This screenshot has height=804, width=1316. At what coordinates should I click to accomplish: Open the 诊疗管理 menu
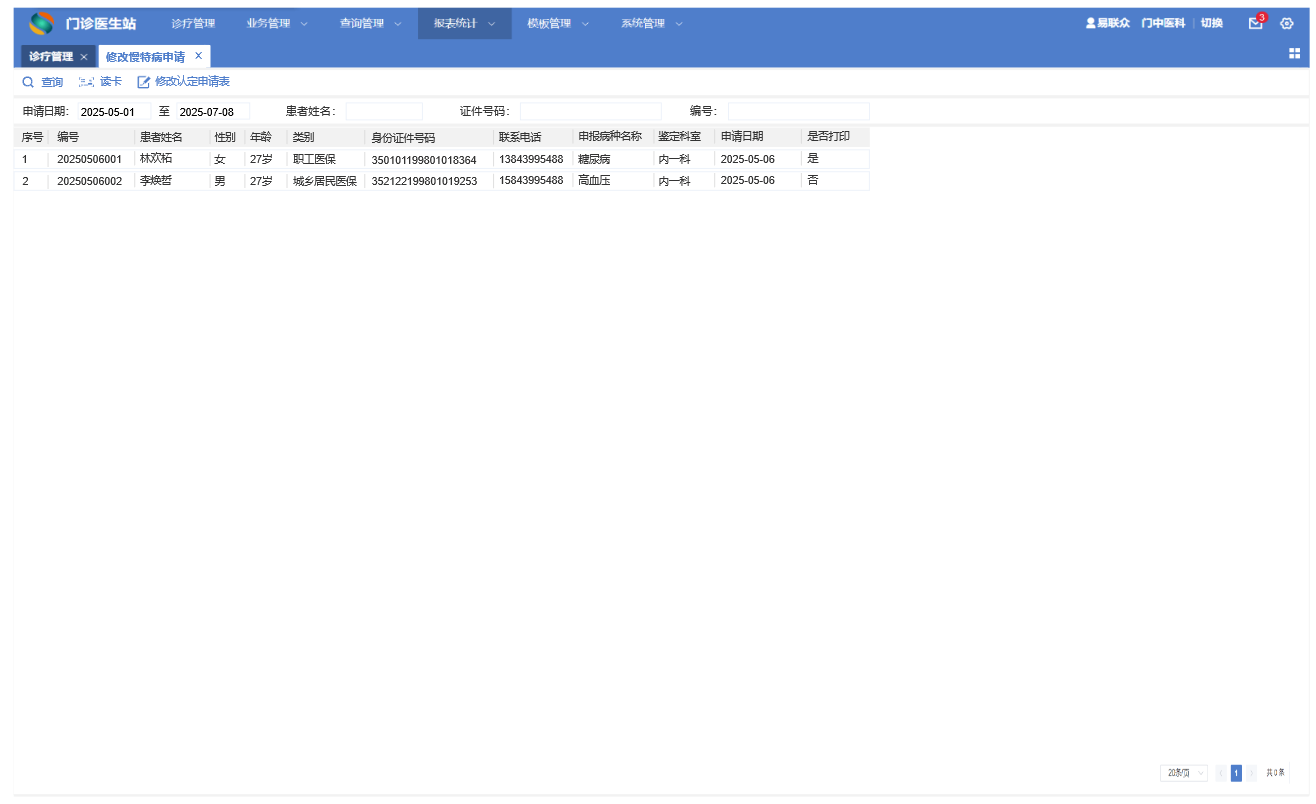click(x=193, y=23)
